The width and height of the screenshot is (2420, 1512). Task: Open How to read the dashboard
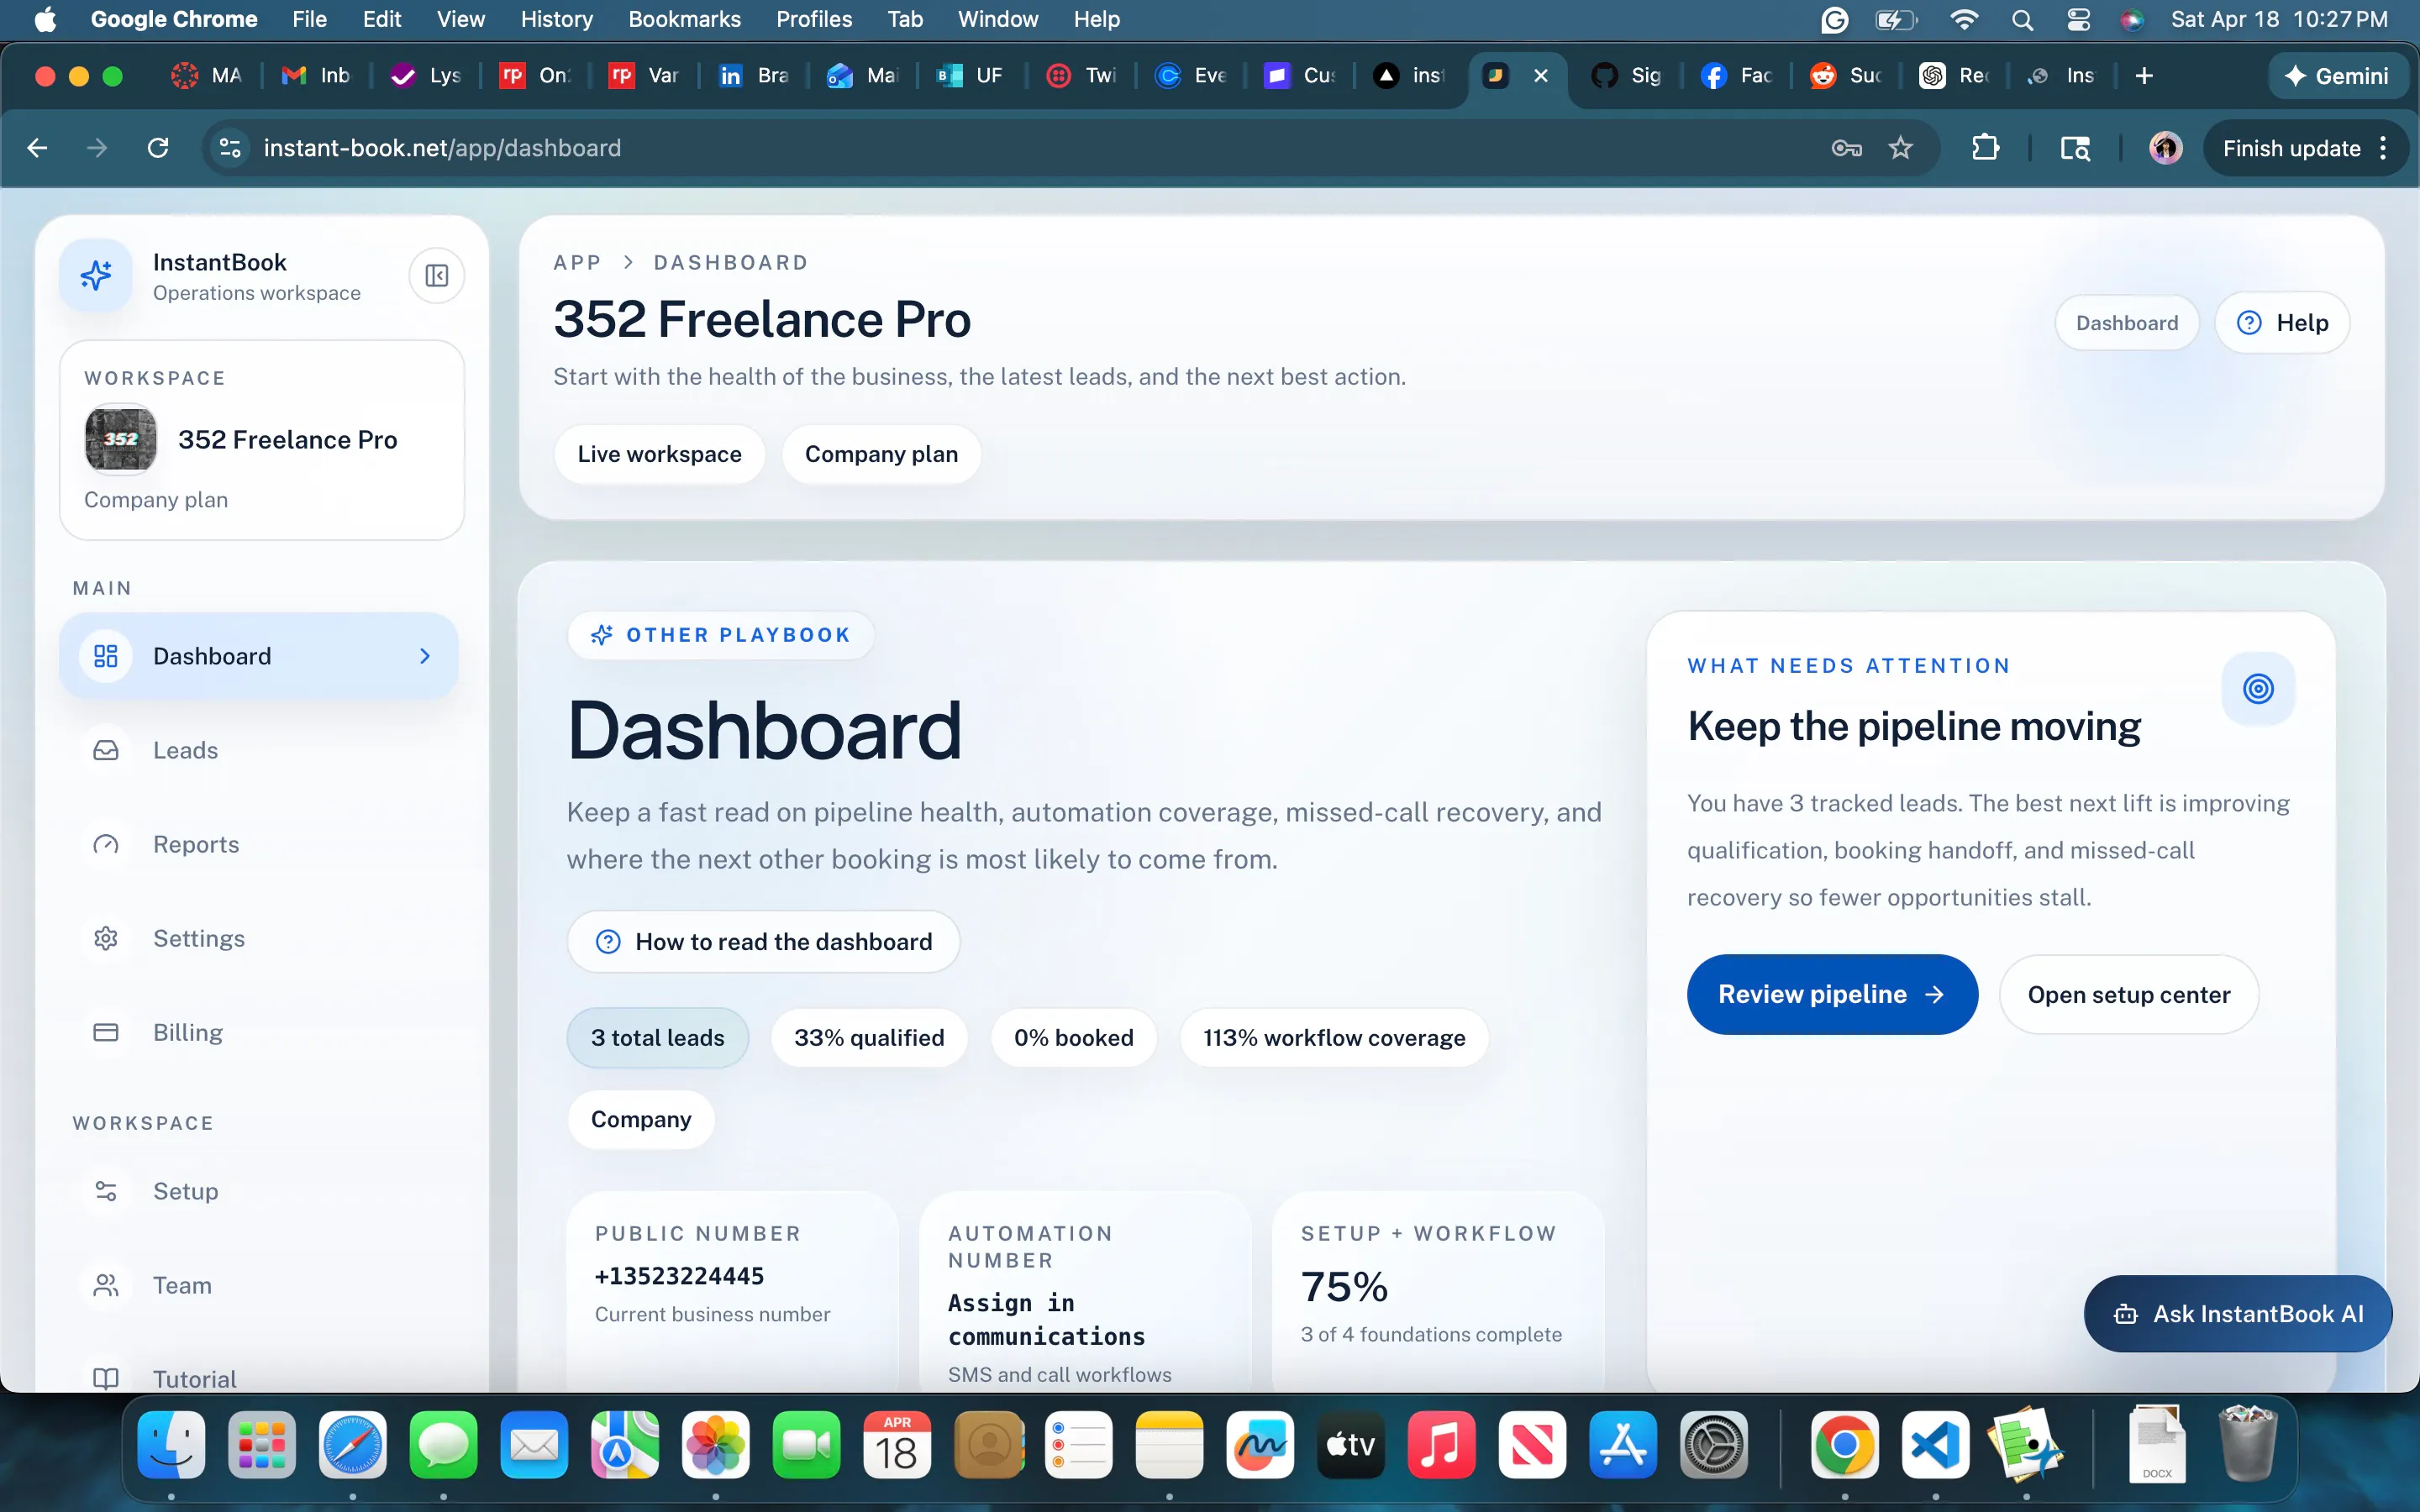point(764,941)
